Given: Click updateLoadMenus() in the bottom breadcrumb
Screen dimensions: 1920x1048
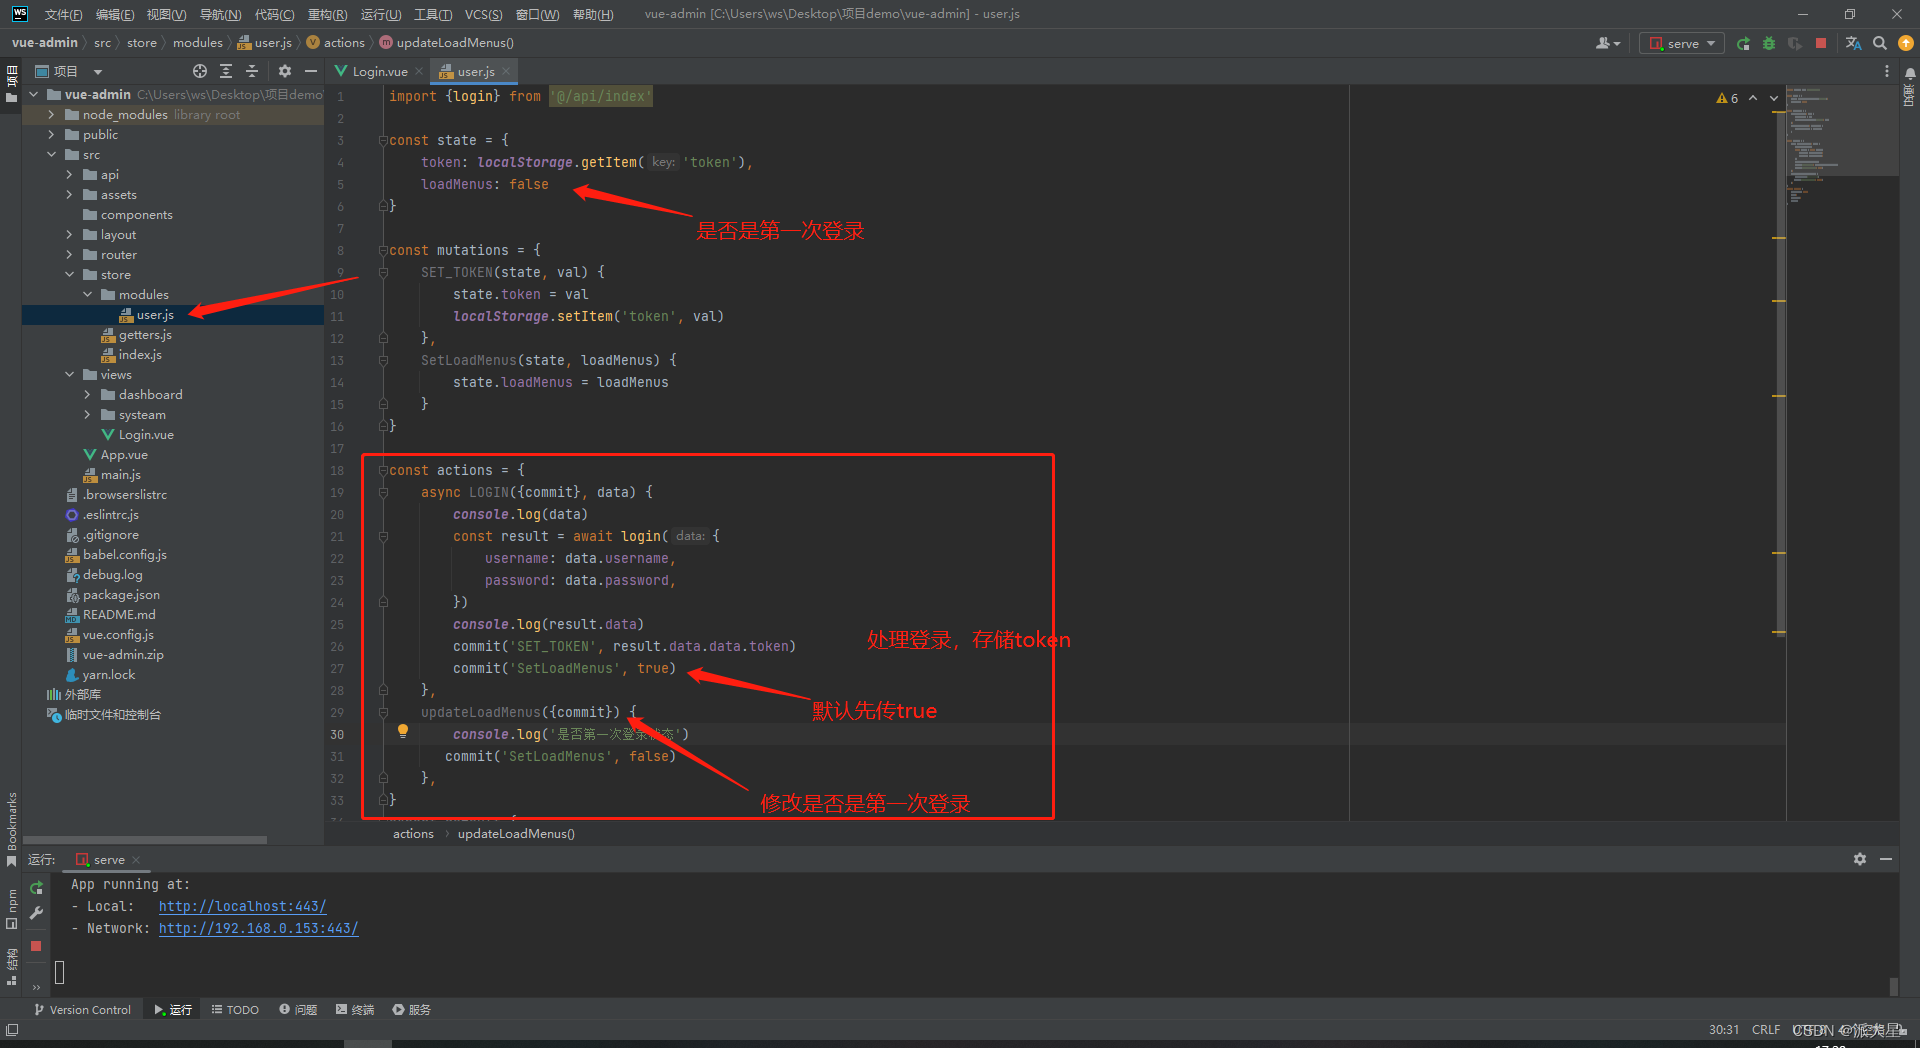Looking at the screenshot, I should 516,834.
